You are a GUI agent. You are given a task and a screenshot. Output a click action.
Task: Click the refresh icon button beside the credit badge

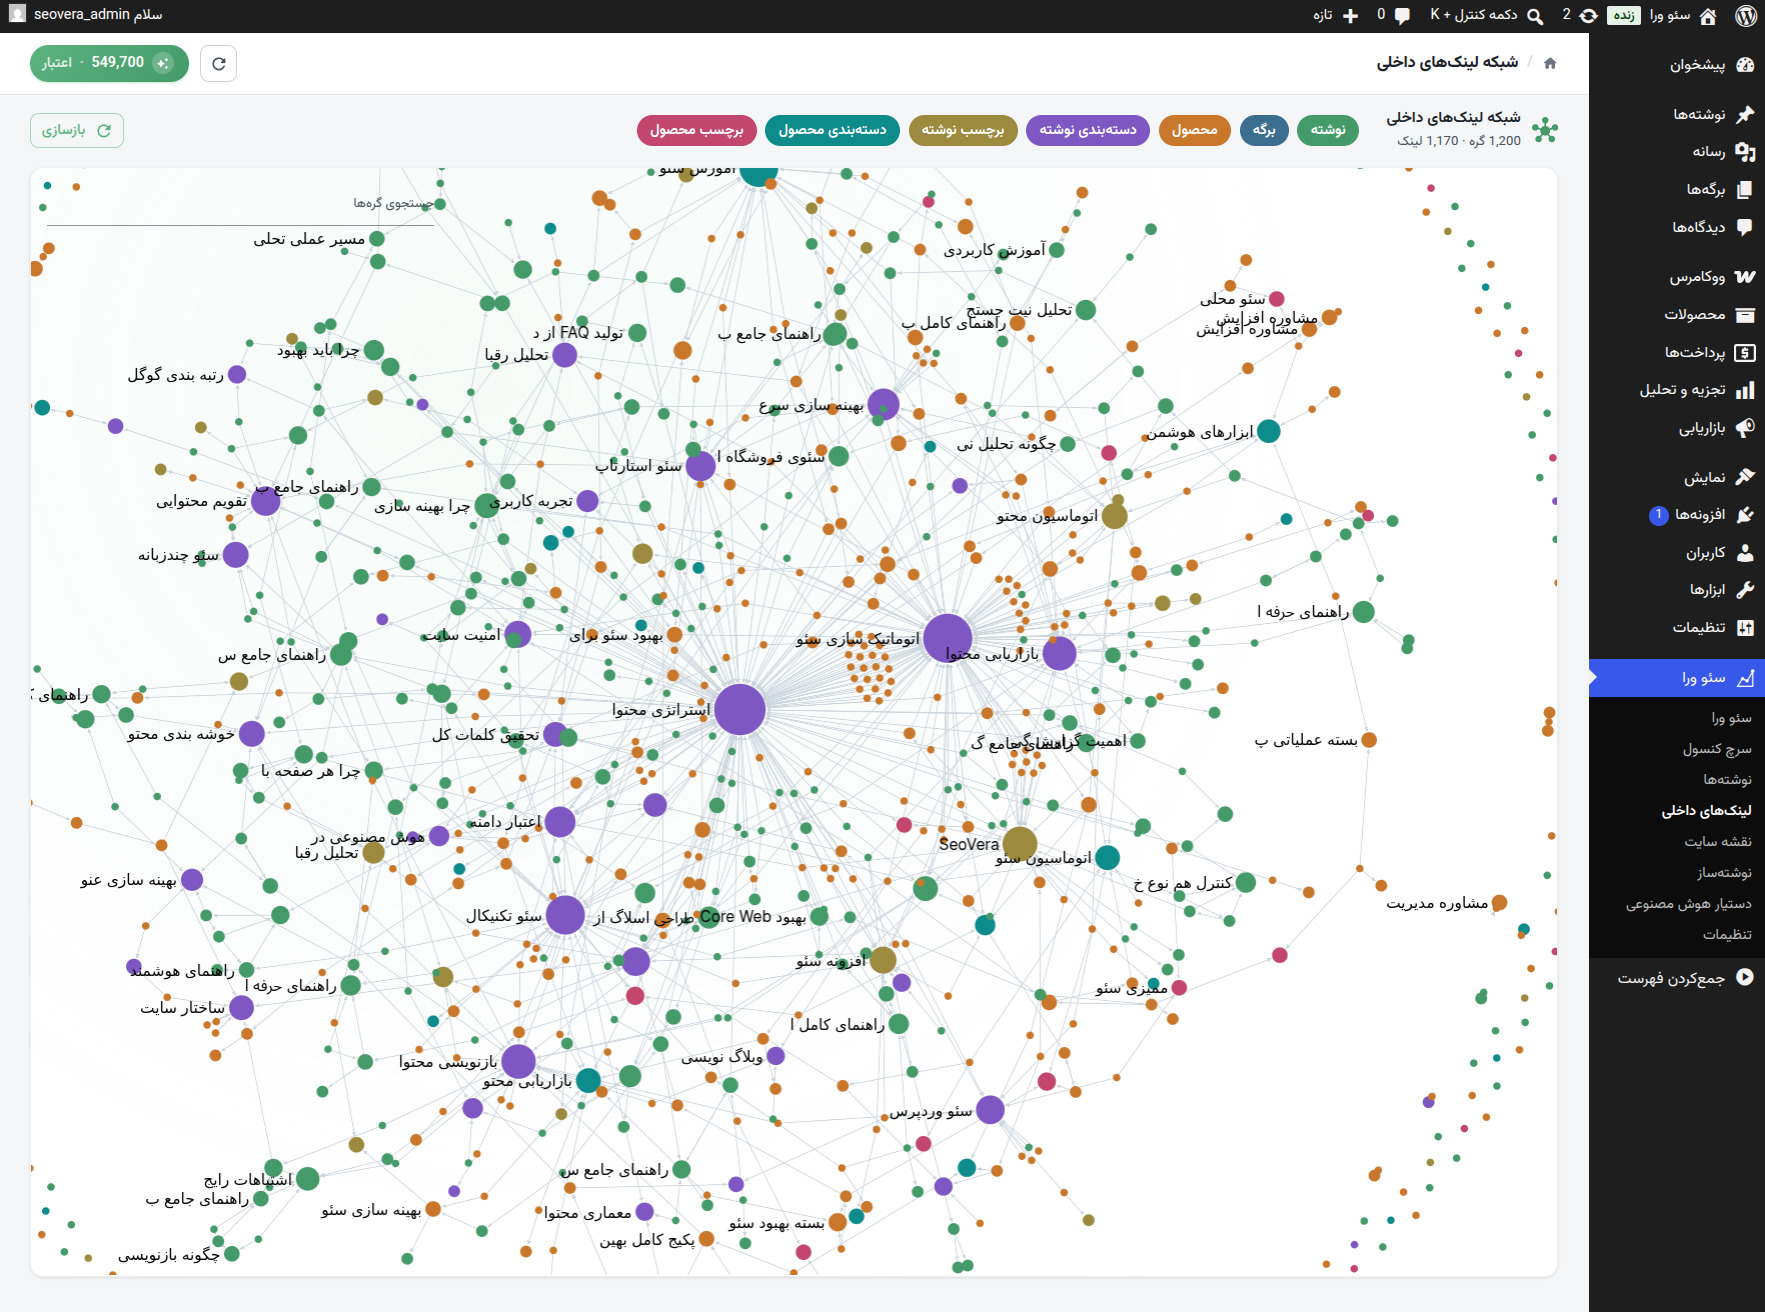[219, 63]
